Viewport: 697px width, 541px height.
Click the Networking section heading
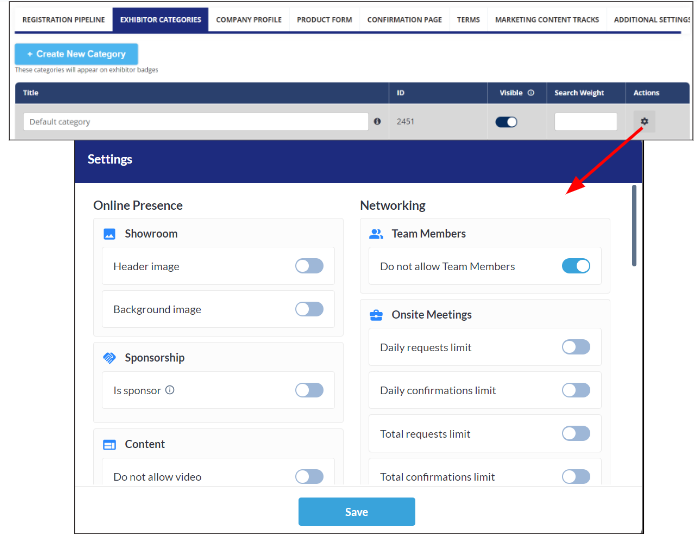pos(393,205)
